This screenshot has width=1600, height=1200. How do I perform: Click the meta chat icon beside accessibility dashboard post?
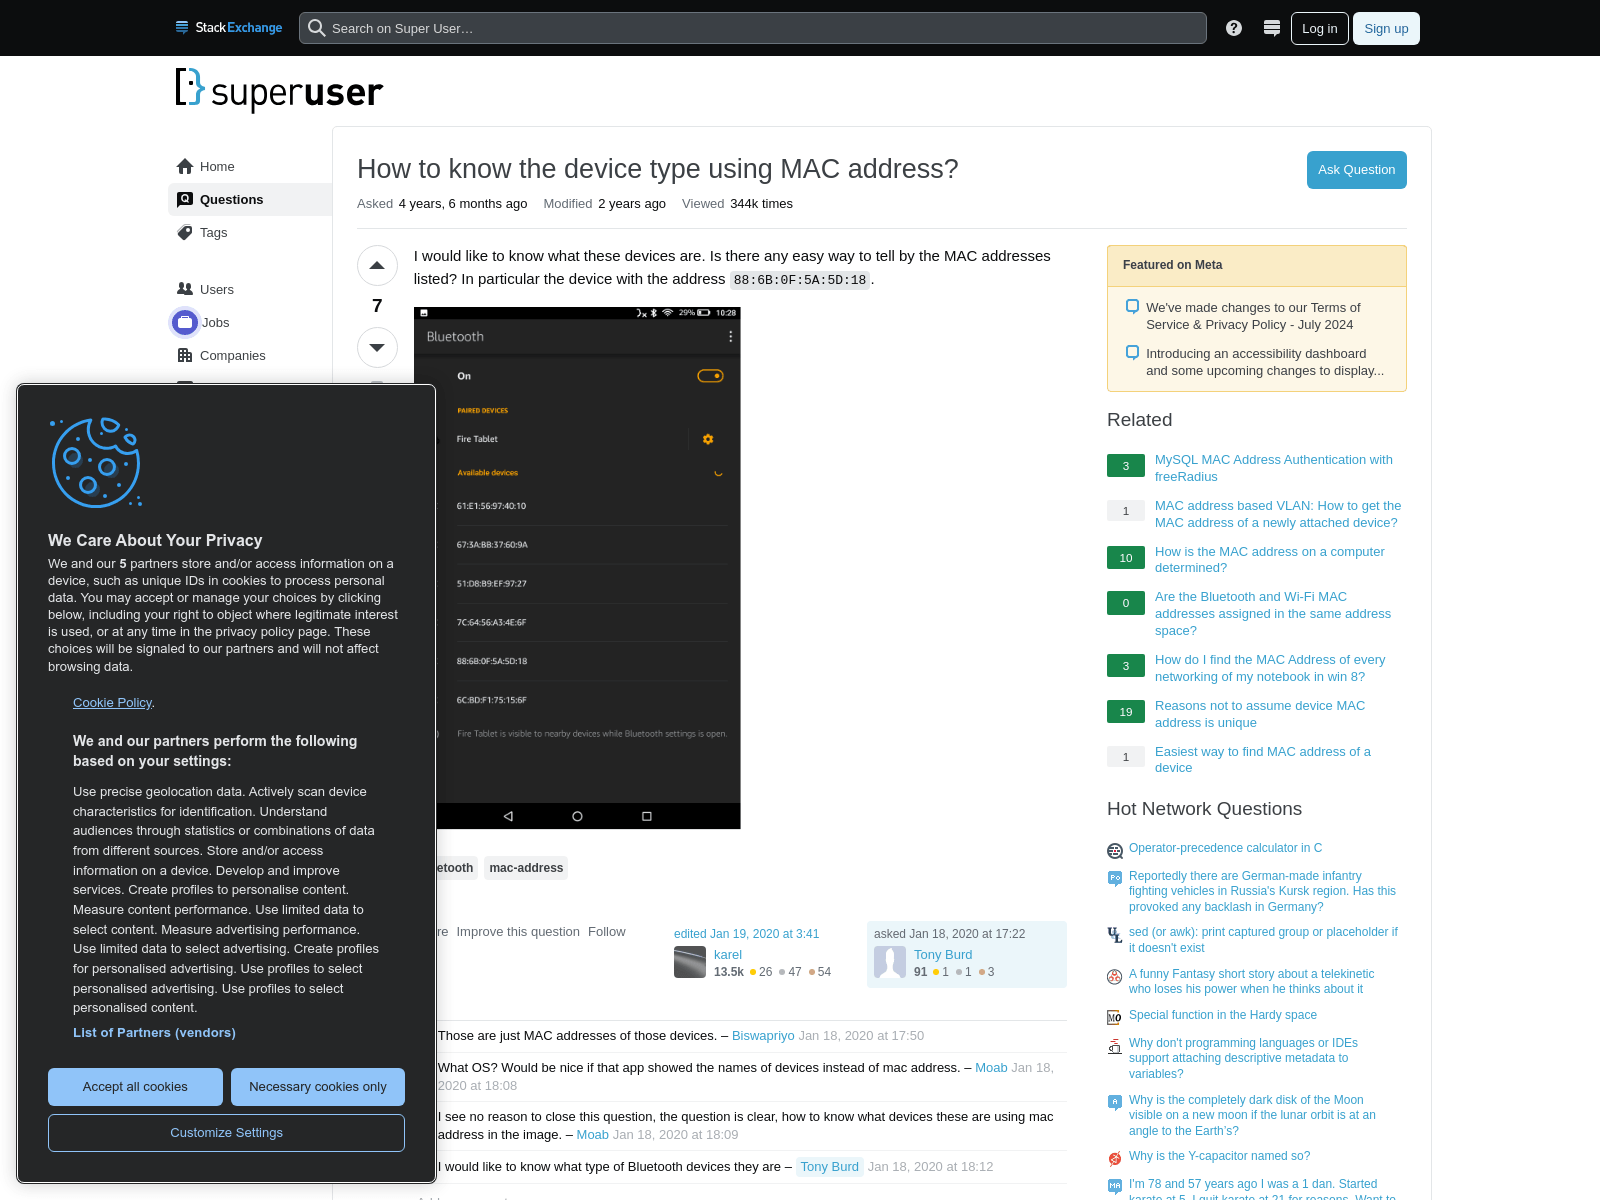coord(1132,352)
